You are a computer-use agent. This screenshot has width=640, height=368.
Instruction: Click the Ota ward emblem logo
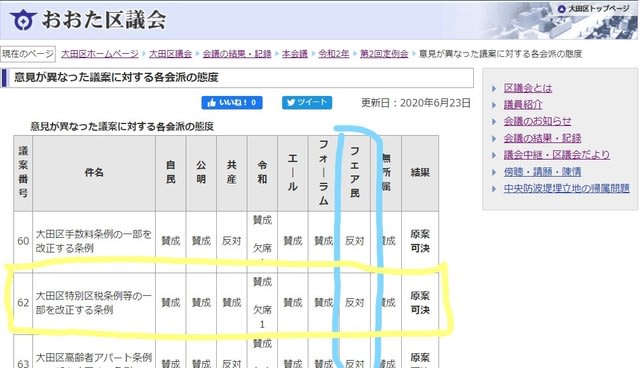(23, 20)
